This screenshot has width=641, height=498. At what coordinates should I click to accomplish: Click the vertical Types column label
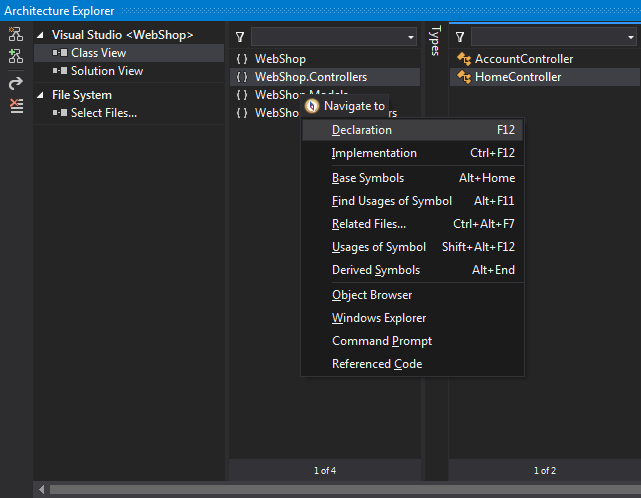(436, 40)
